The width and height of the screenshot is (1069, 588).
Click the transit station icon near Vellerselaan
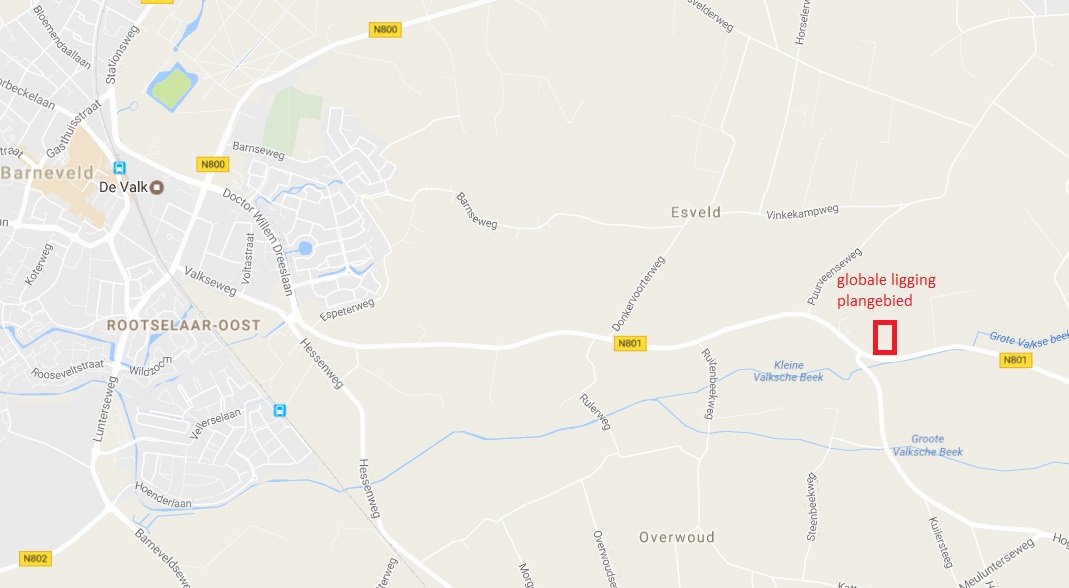[280, 410]
